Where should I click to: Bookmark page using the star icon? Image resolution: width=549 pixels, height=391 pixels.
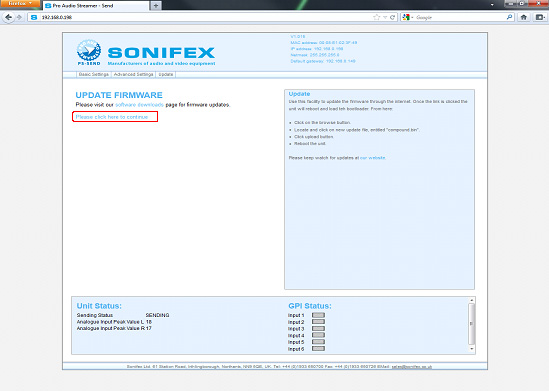[376, 17]
